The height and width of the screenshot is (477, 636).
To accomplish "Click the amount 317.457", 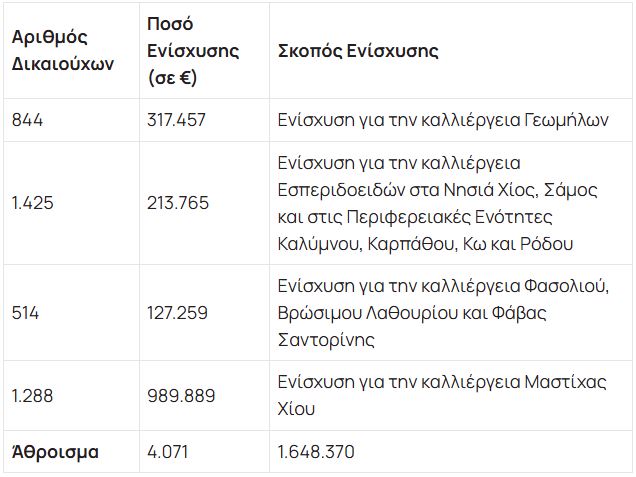I will (x=176, y=120).
